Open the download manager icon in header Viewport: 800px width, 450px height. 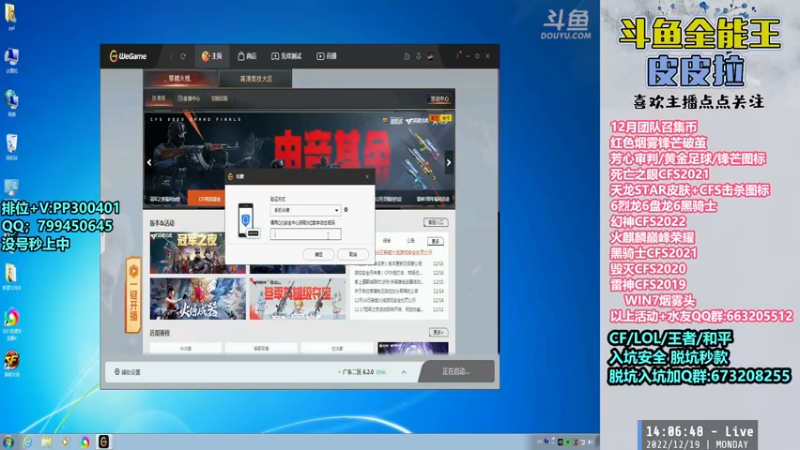tap(419, 56)
